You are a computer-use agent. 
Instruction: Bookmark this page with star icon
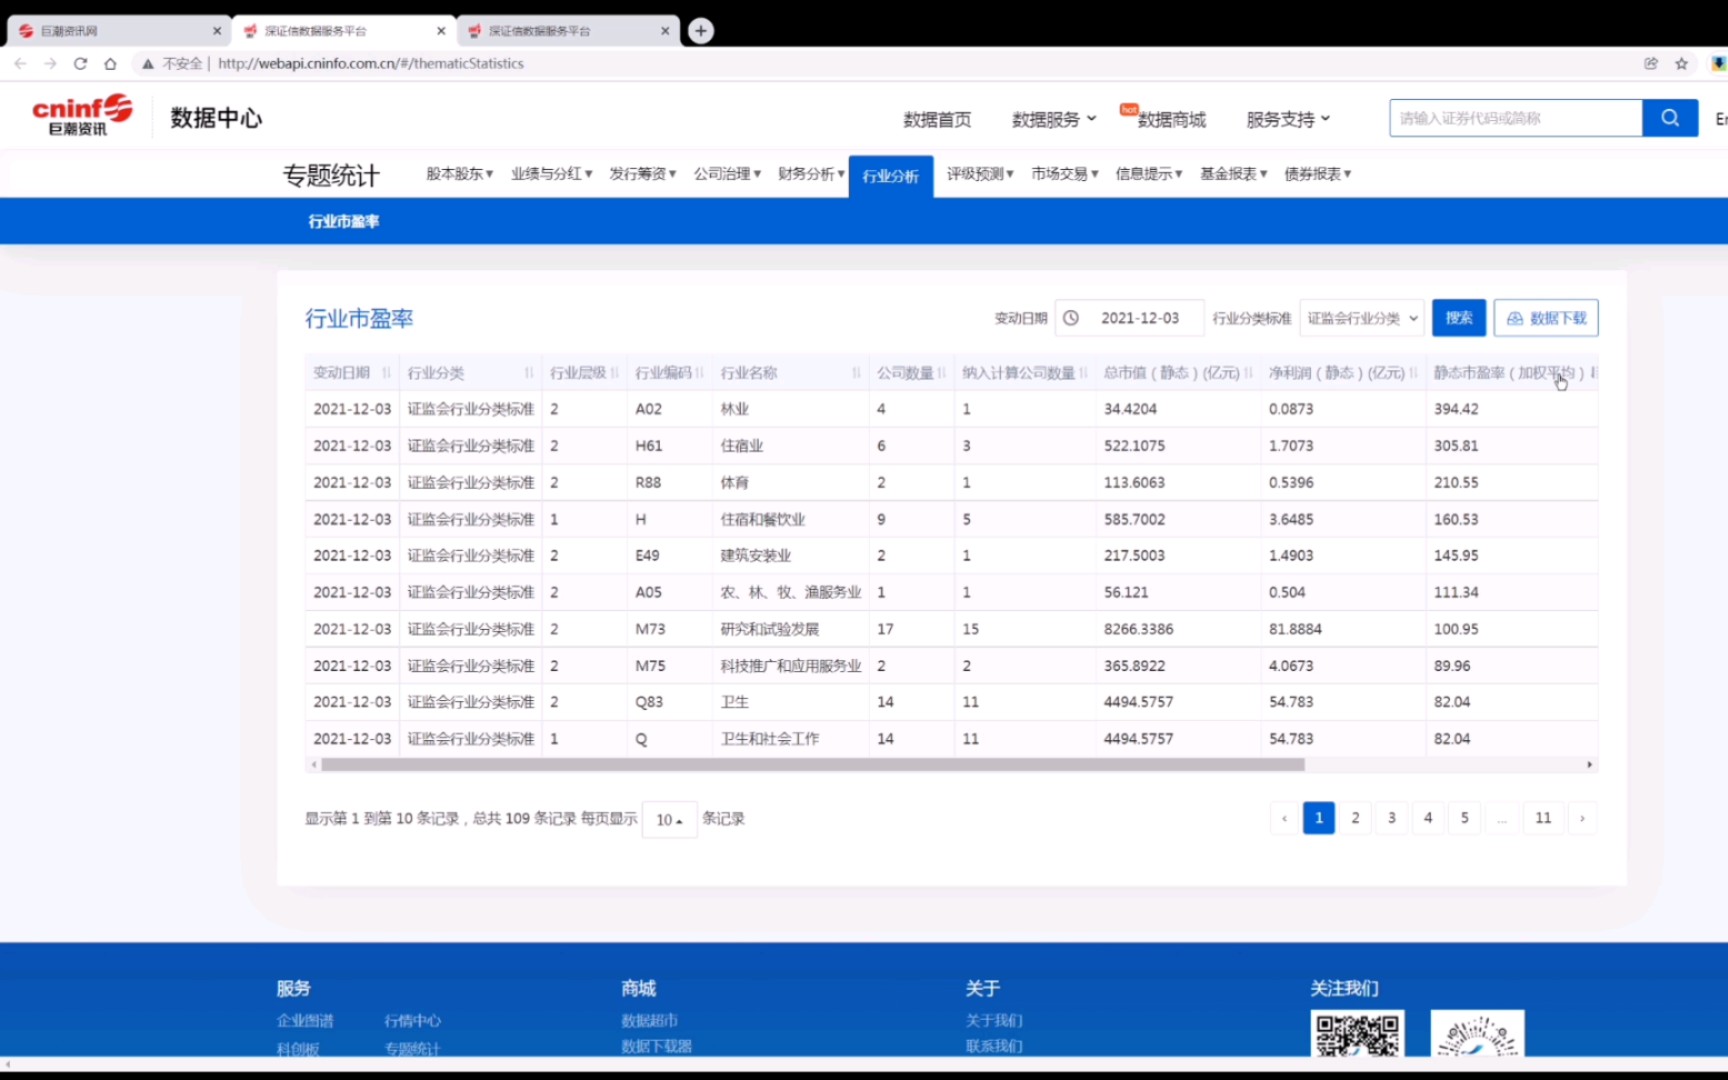(1682, 63)
